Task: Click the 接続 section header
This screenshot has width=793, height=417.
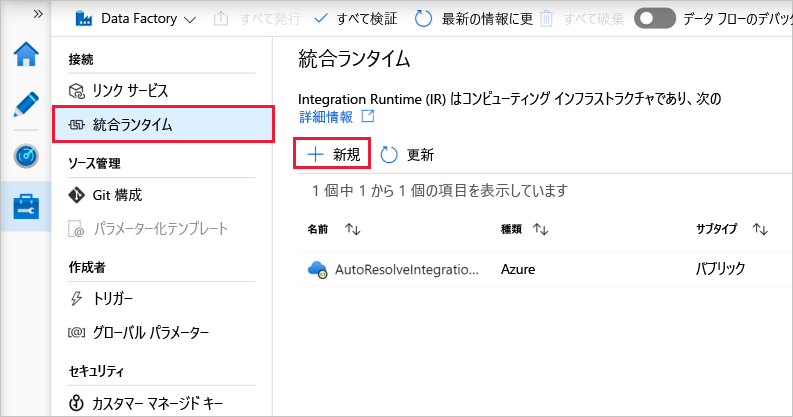Action: tap(81, 60)
